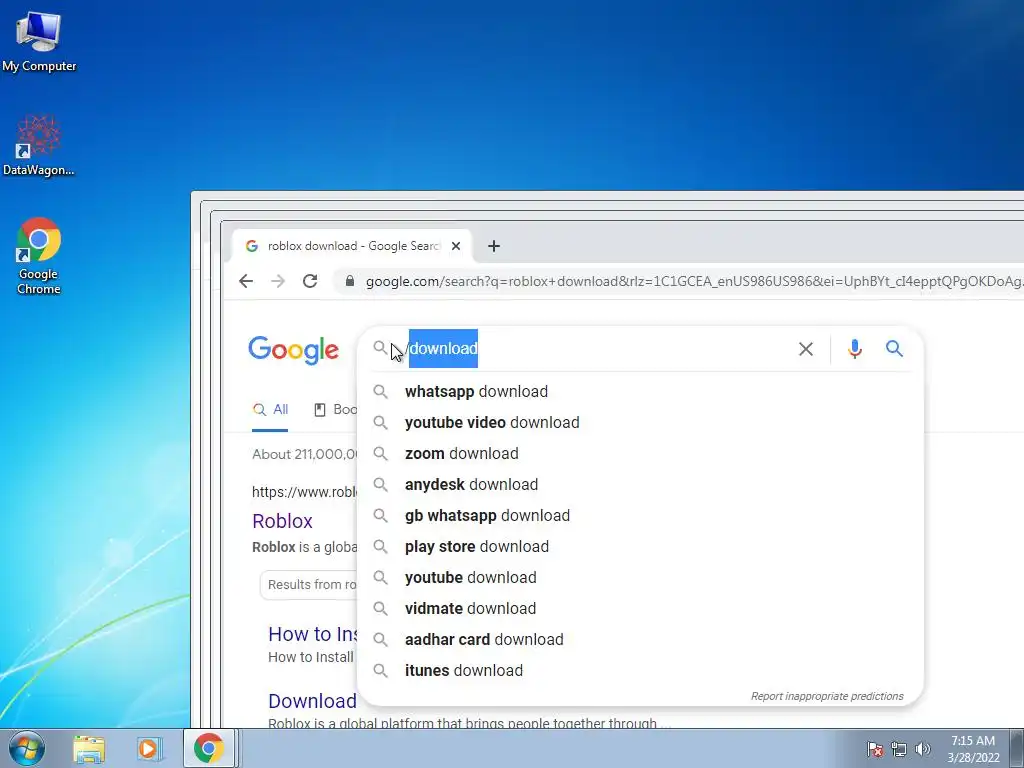This screenshot has width=1024, height=768.
Task: Click the network tray icon
Action: point(899,749)
